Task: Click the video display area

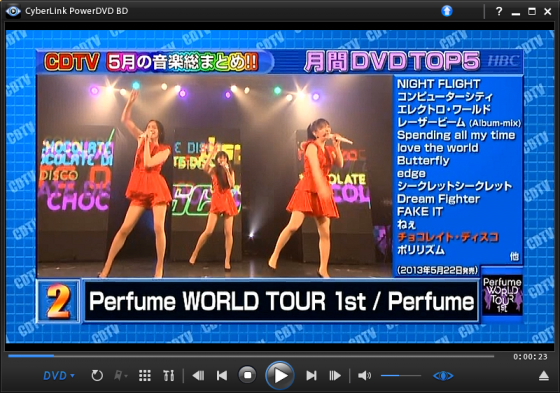Action: click(280, 186)
